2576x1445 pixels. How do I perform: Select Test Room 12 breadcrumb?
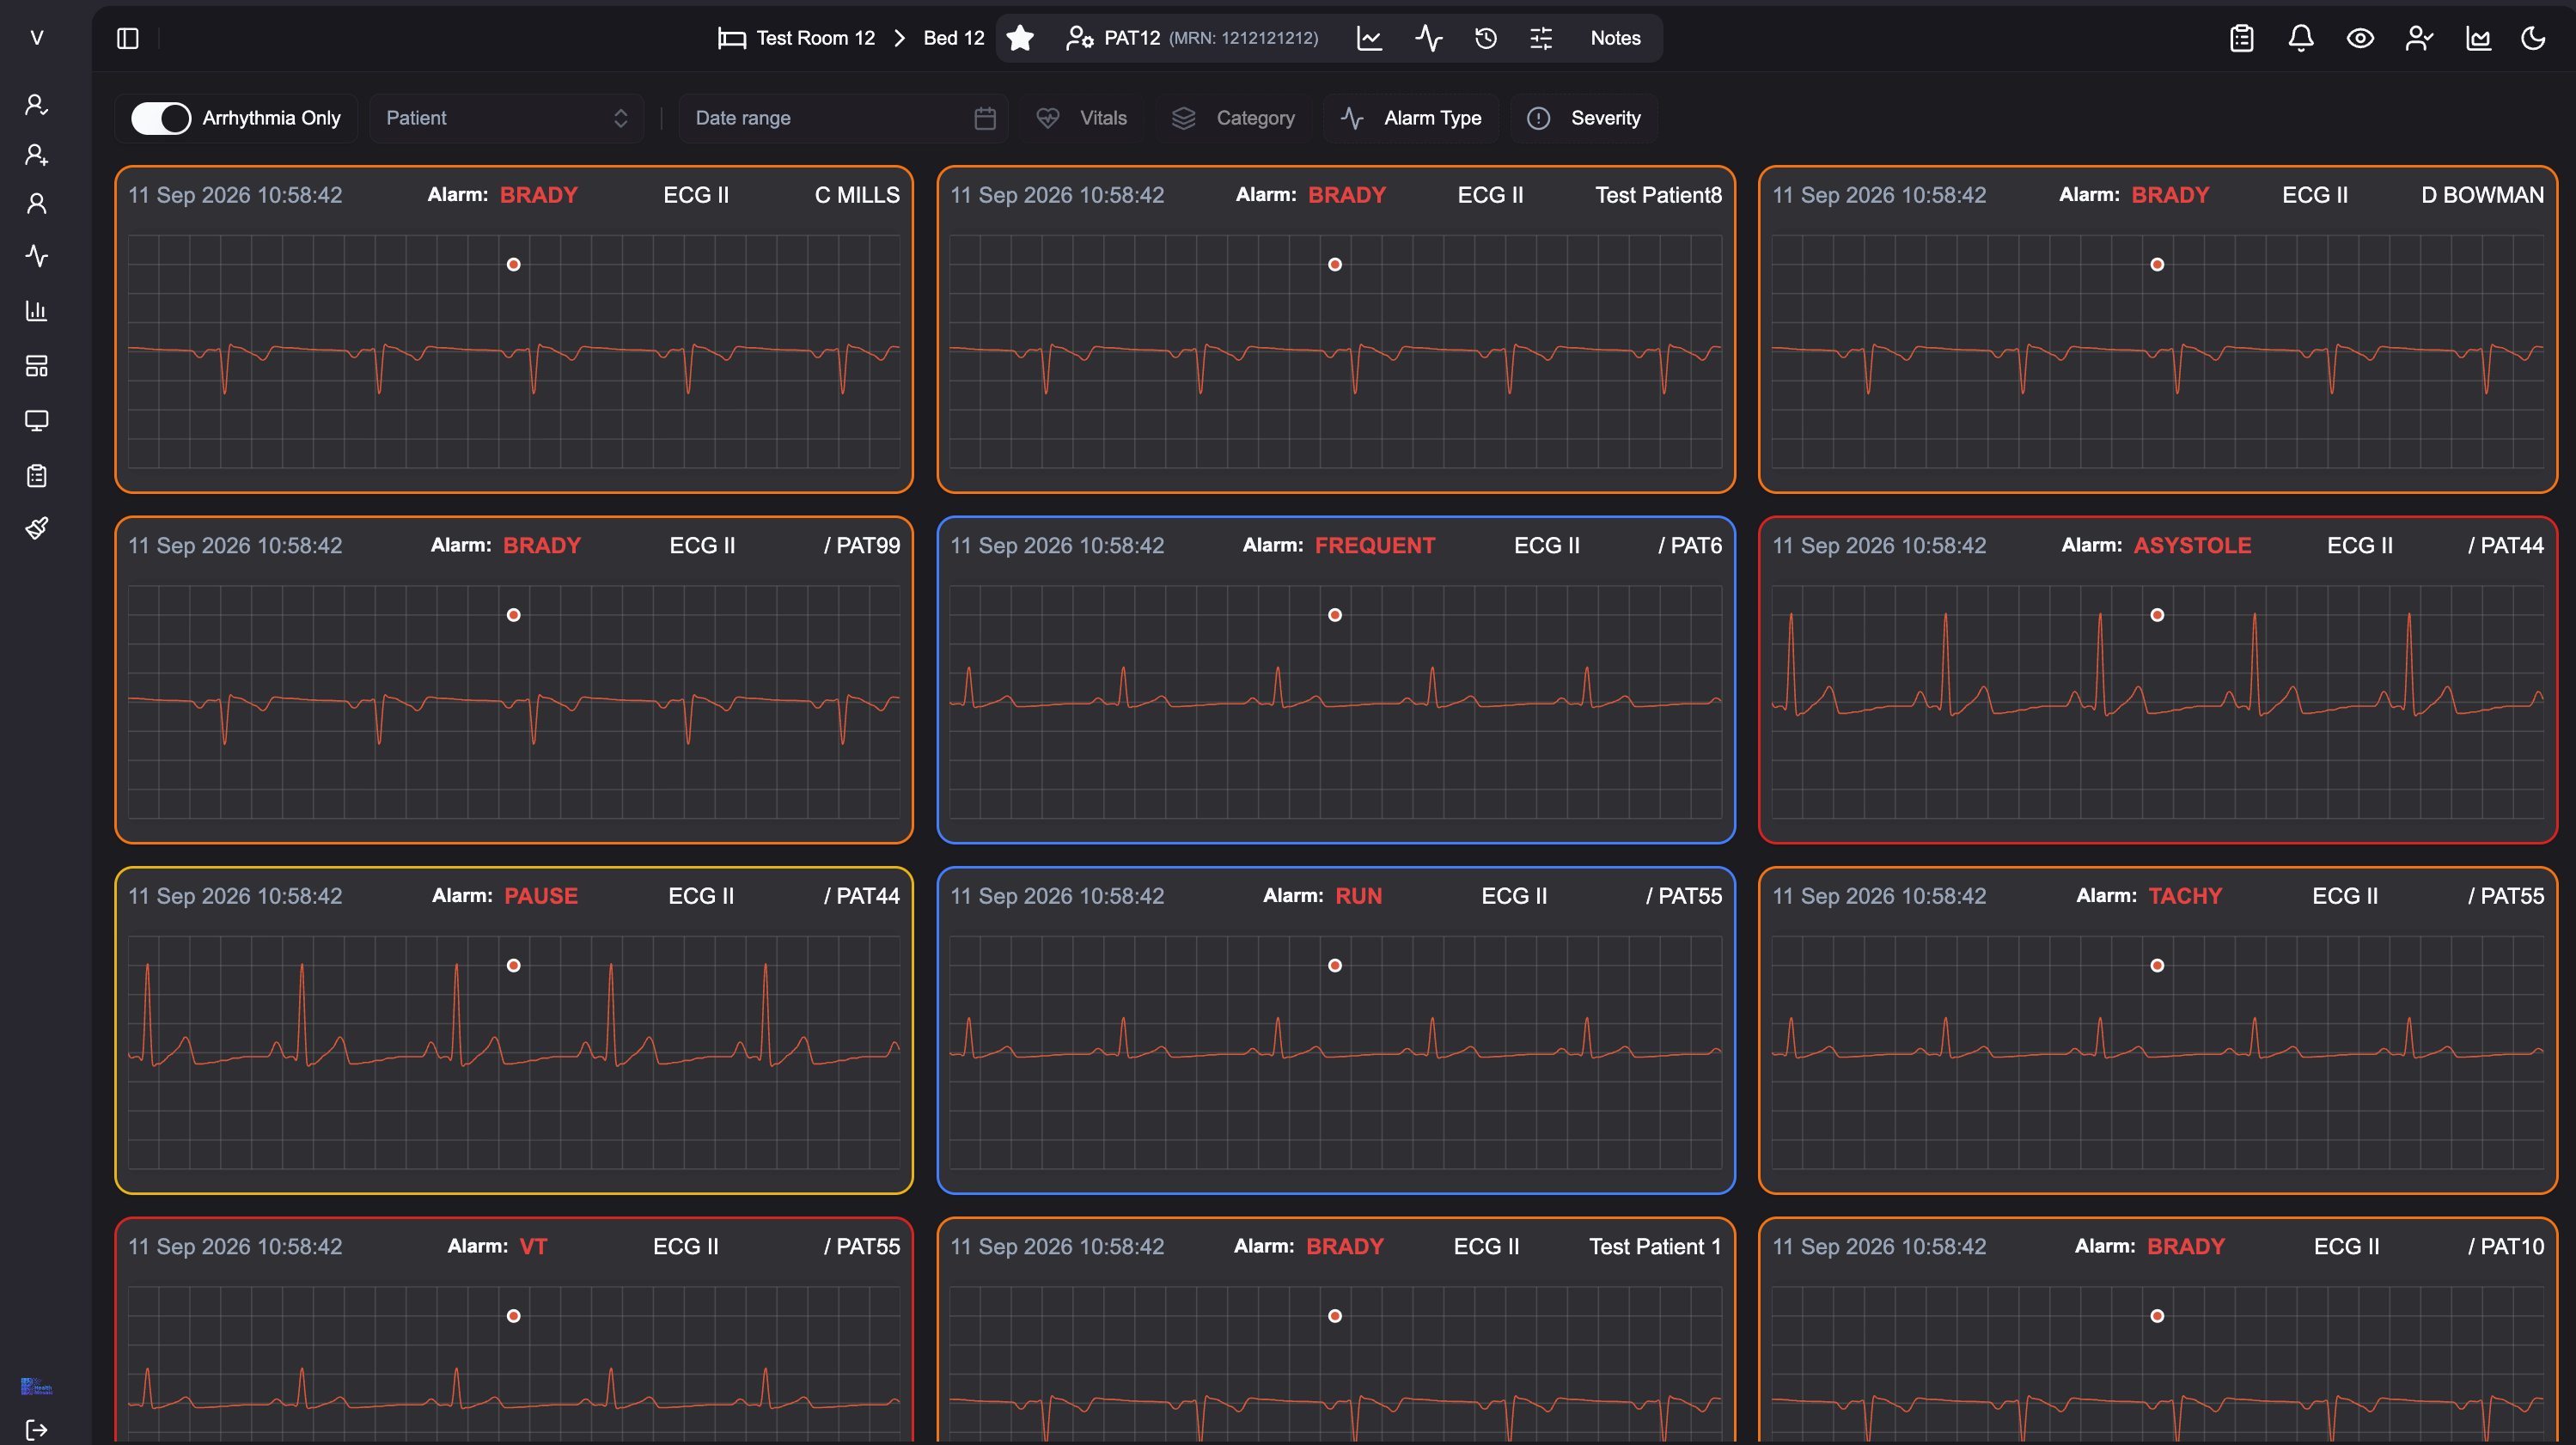815,38
